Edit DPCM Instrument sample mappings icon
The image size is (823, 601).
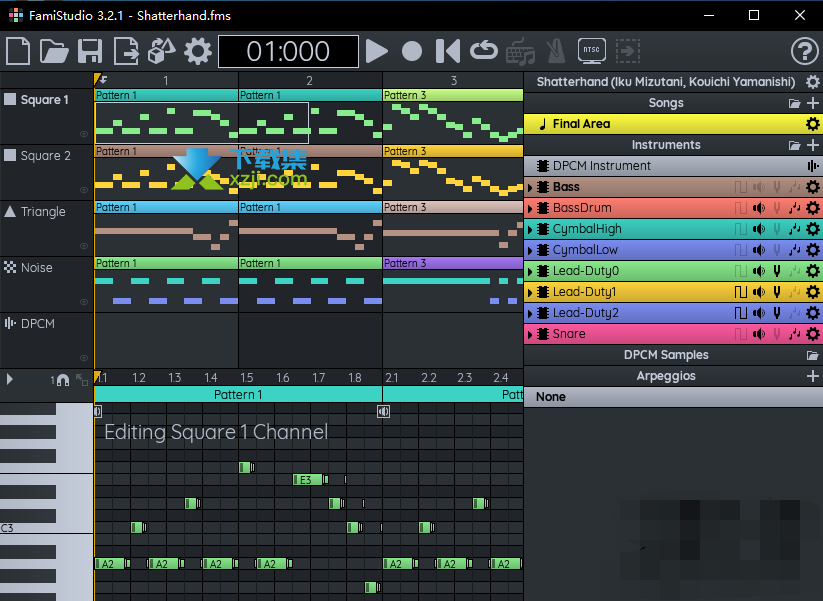[x=813, y=166]
